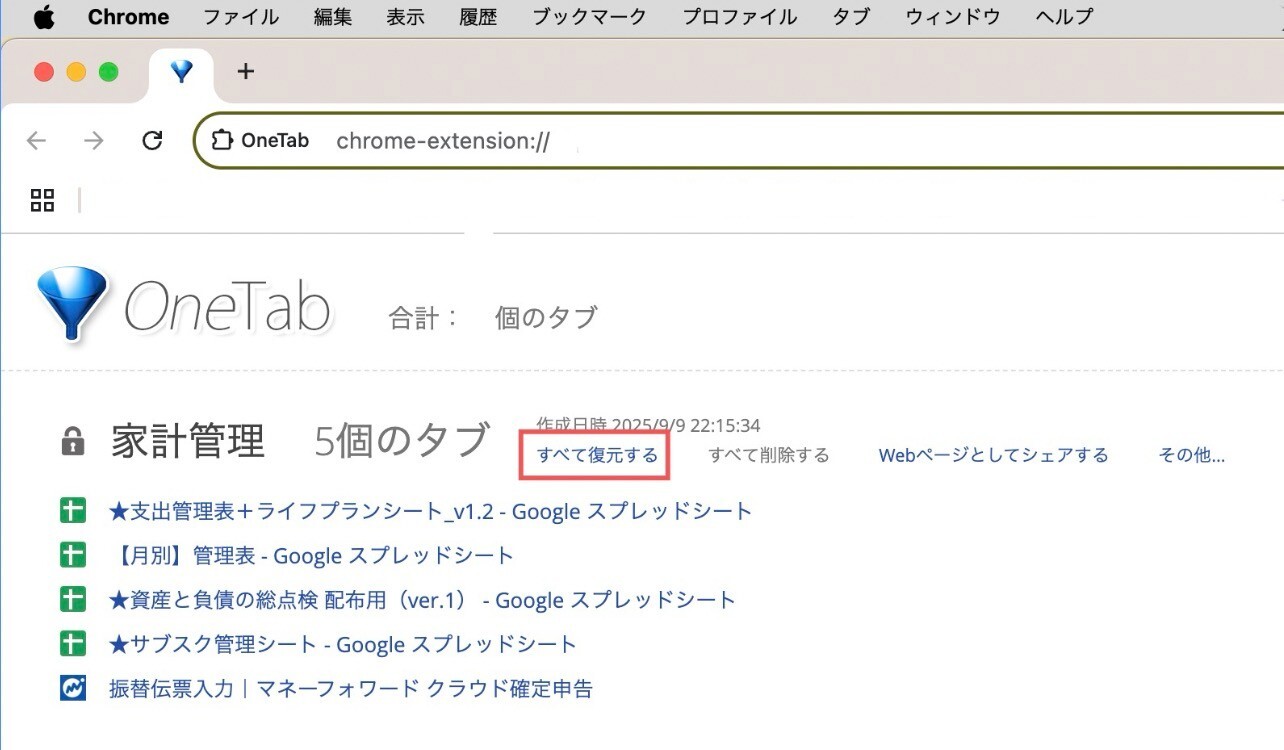Click the 作成日時 2025/9/9 timestamp
Image resolution: width=1284 pixels, height=750 pixels.
[x=648, y=425]
